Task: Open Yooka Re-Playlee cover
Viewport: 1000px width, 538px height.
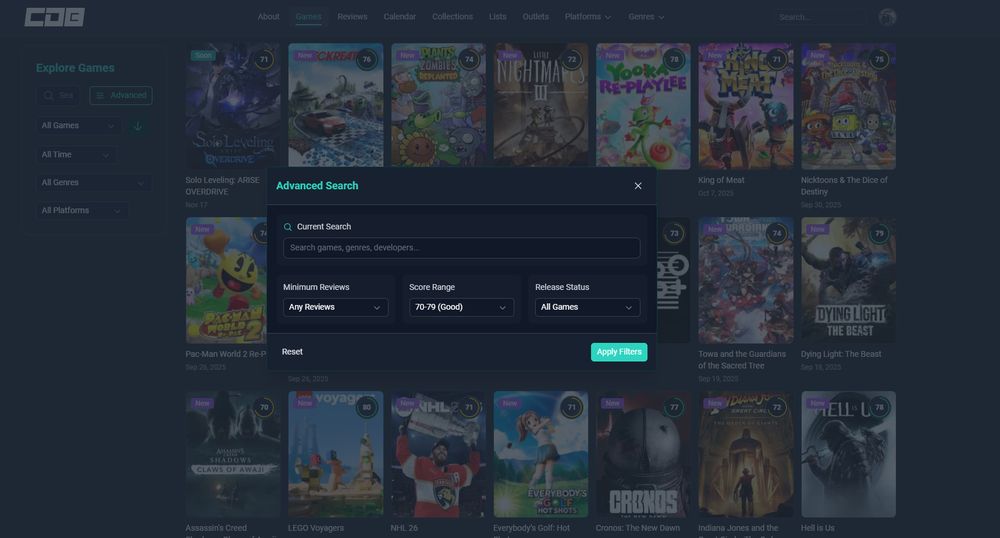Action: 643,105
